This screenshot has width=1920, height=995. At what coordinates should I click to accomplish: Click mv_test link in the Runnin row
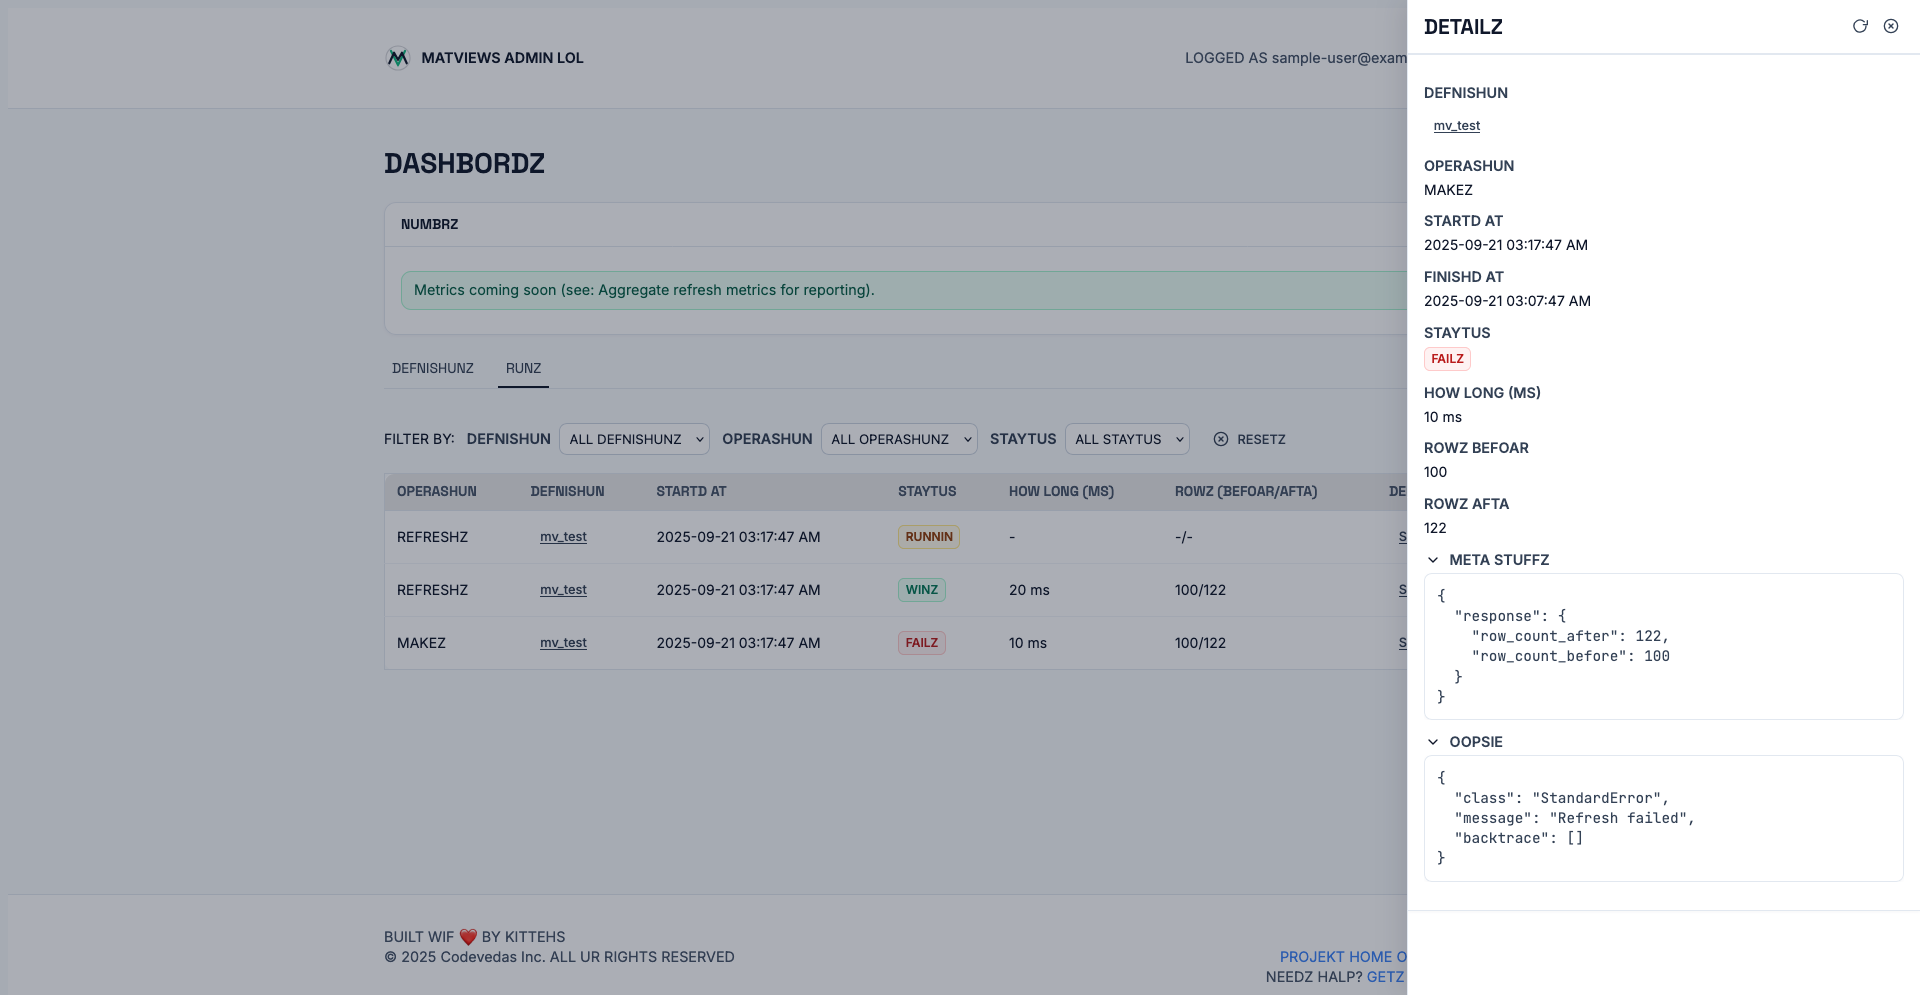click(563, 537)
